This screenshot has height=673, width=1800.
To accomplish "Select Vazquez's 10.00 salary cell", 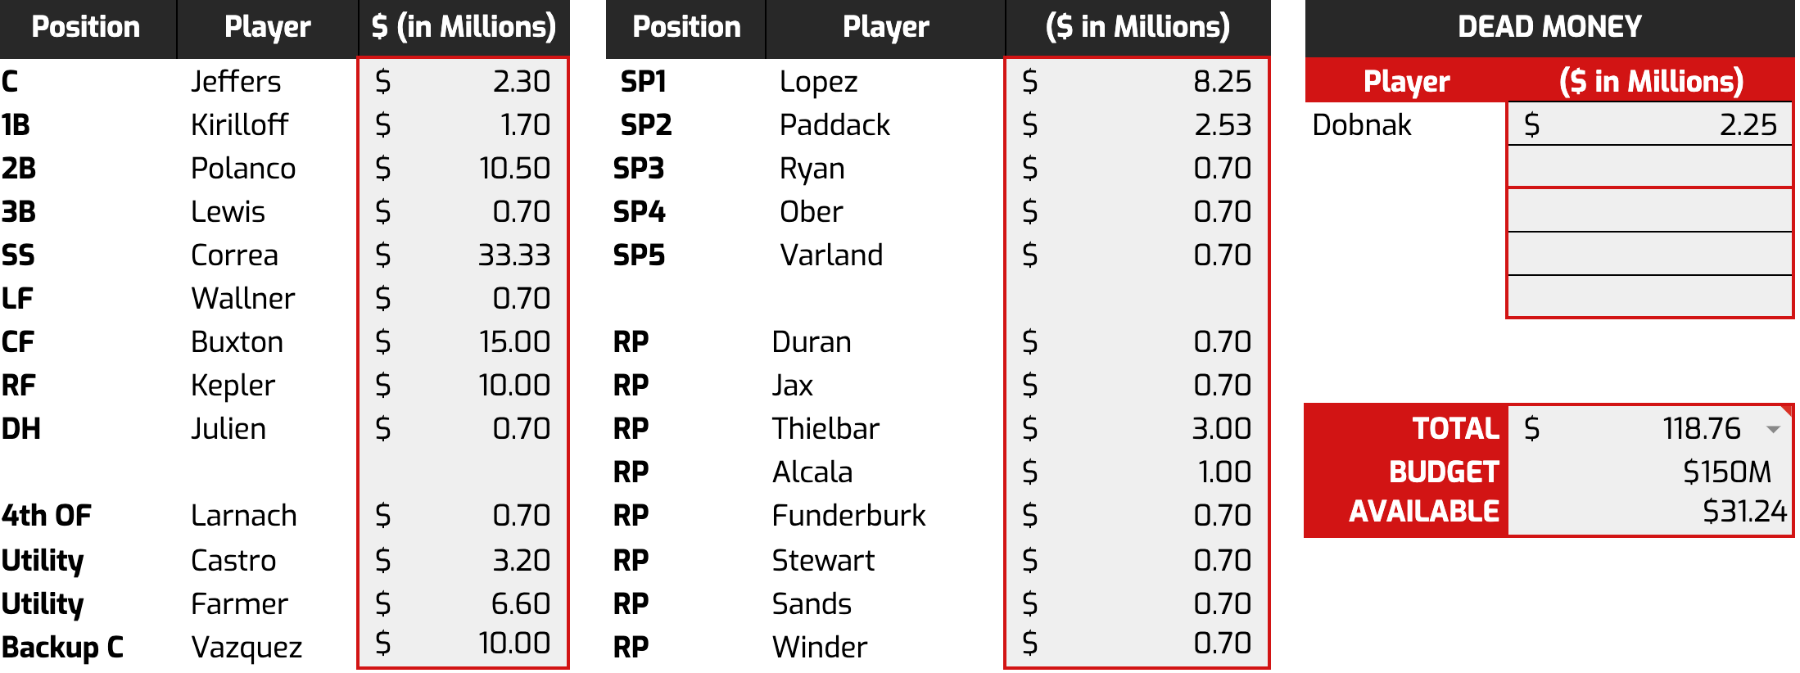I will [463, 644].
